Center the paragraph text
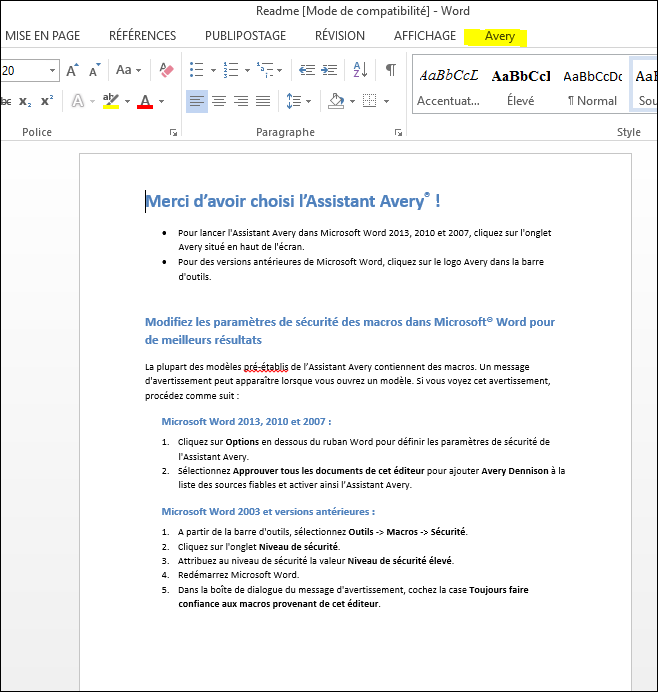 coord(219,102)
